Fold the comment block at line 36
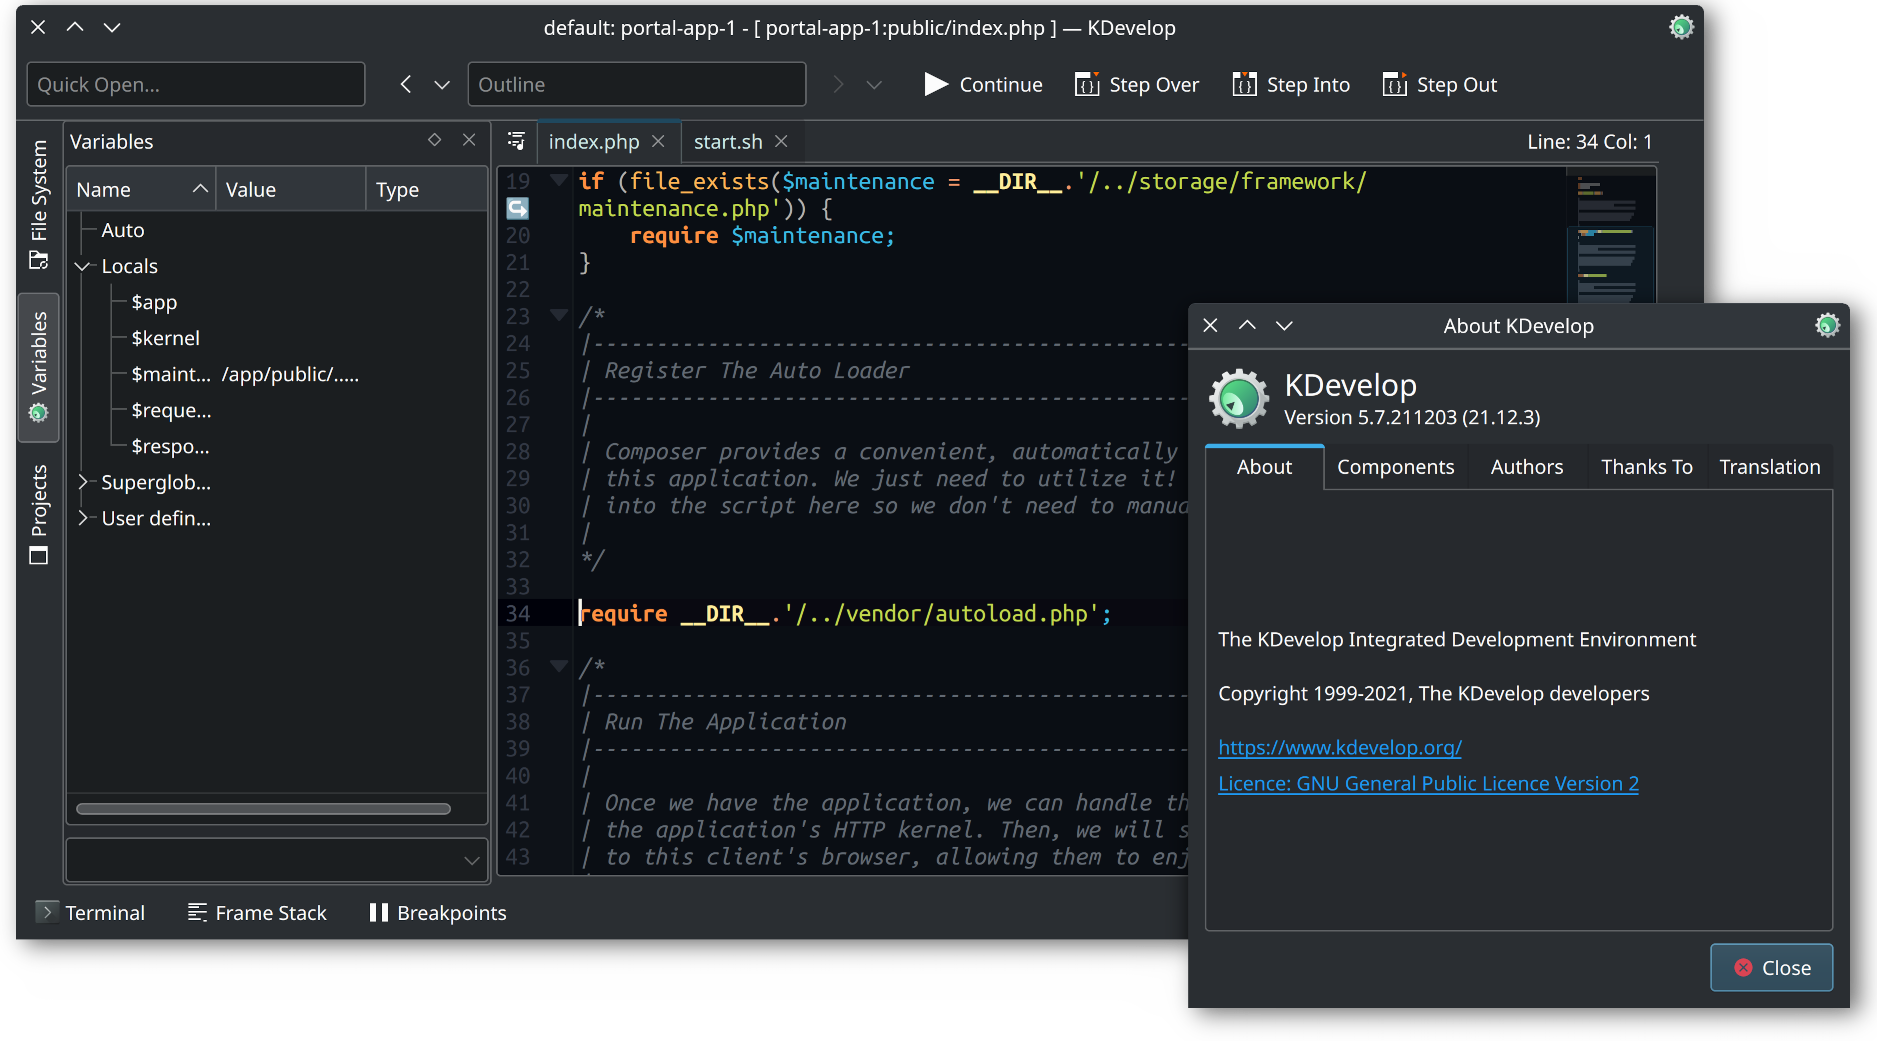 [x=559, y=667]
